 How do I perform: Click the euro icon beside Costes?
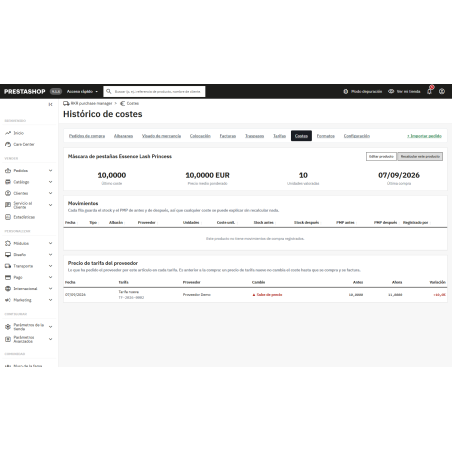[x=122, y=103]
